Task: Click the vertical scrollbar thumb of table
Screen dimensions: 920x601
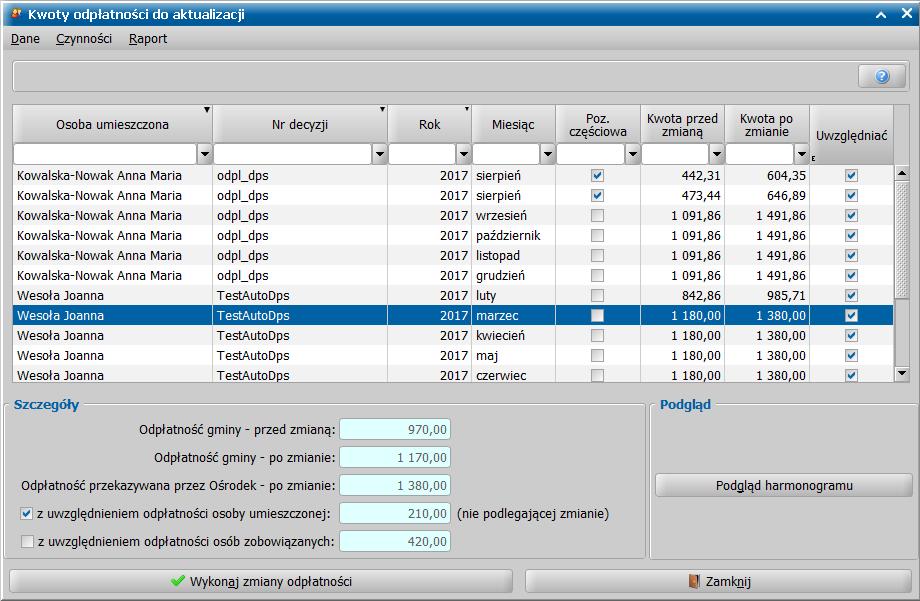Action: click(902, 239)
